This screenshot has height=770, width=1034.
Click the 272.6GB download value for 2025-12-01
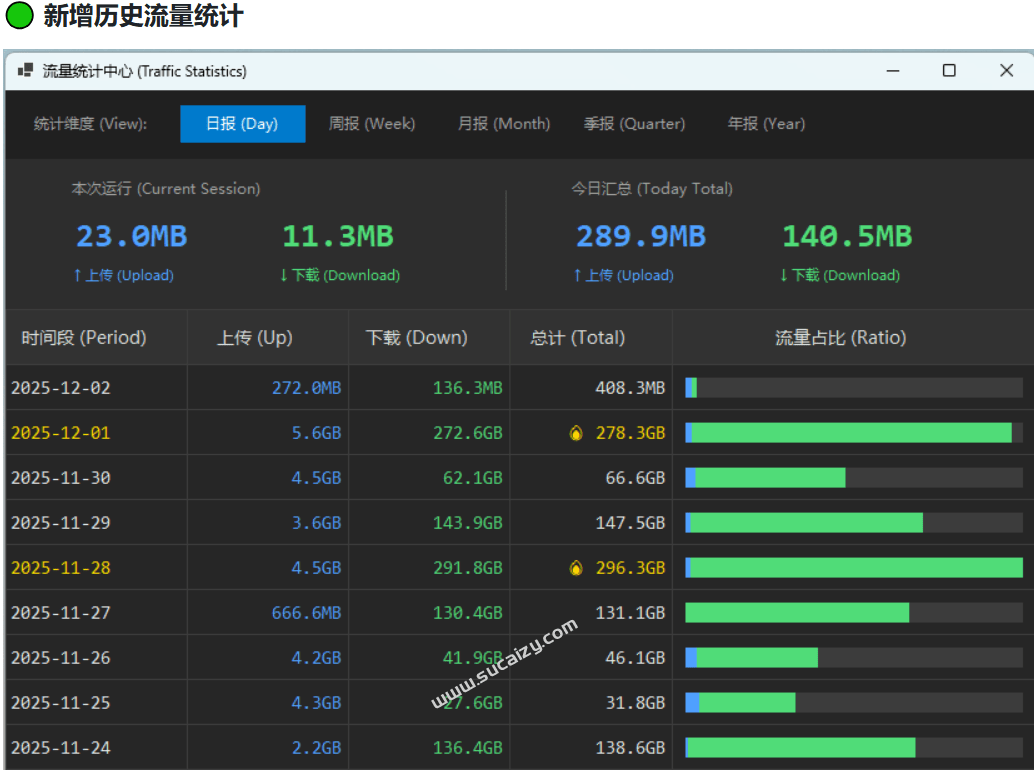tap(467, 432)
